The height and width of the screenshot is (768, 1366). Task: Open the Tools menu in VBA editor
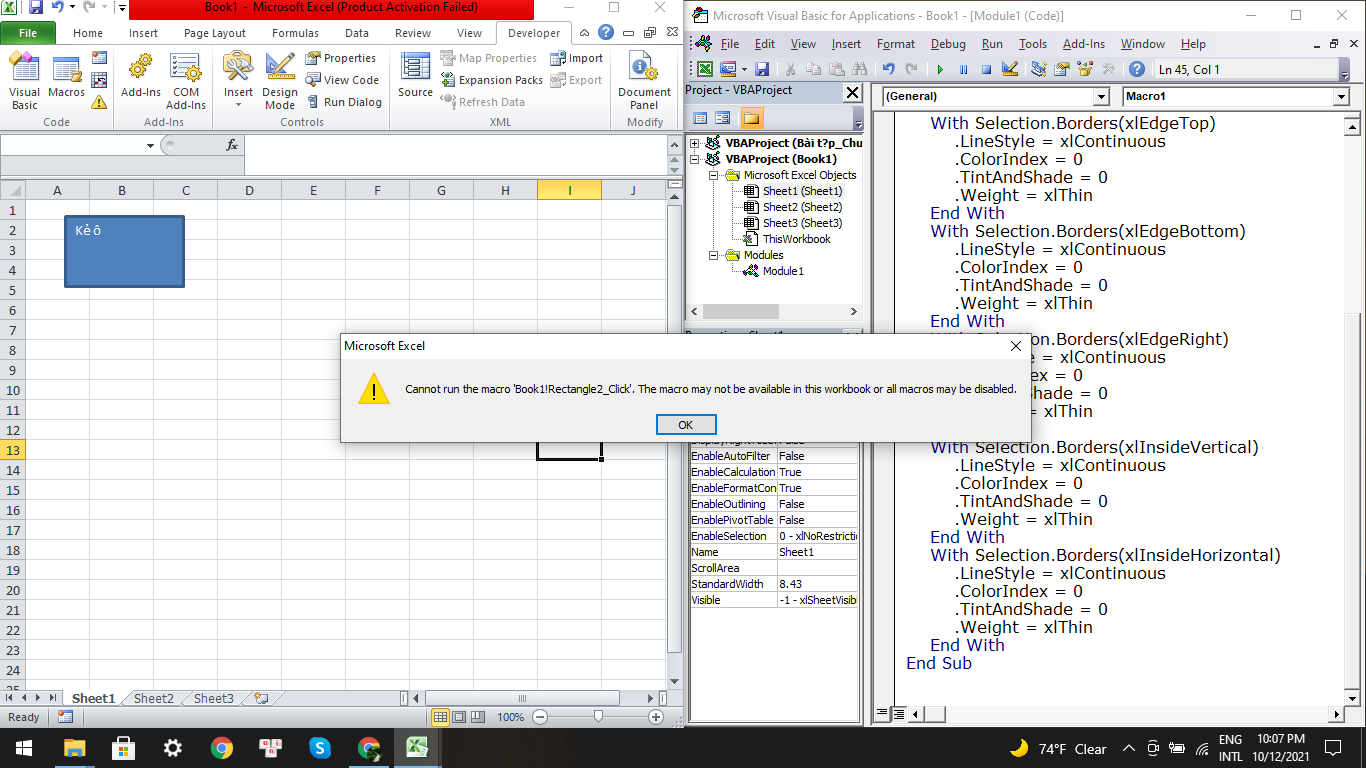pos(1033,44)
